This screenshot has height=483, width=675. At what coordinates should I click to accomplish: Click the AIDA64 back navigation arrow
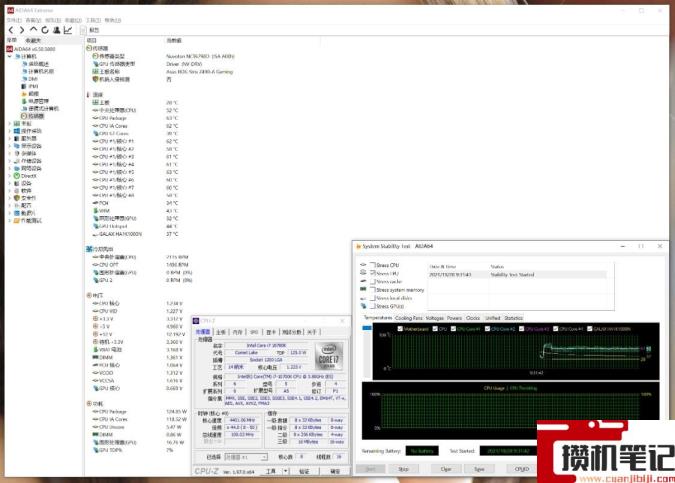click(11, 30)
